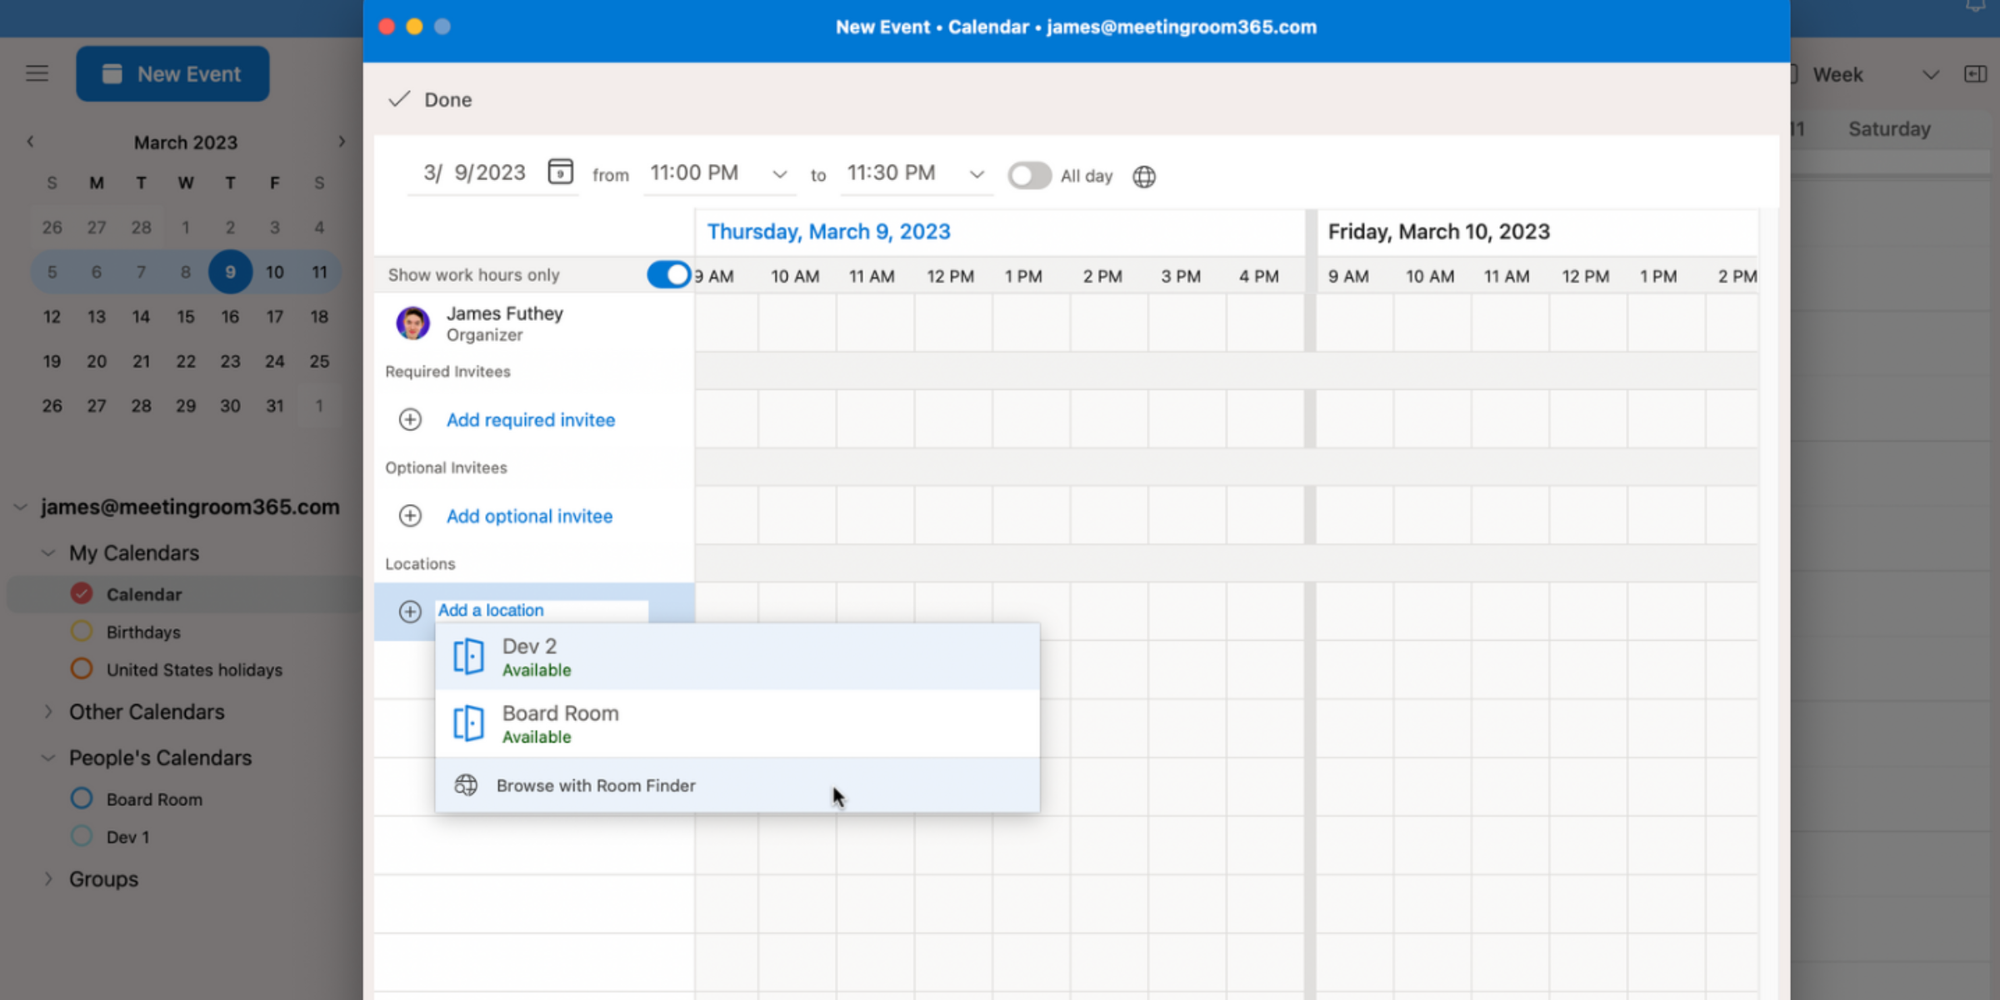Select Board Room from location list
Image resolution: width=2000 pixels, height=1000 pixels.
click(x=738, y=723)
